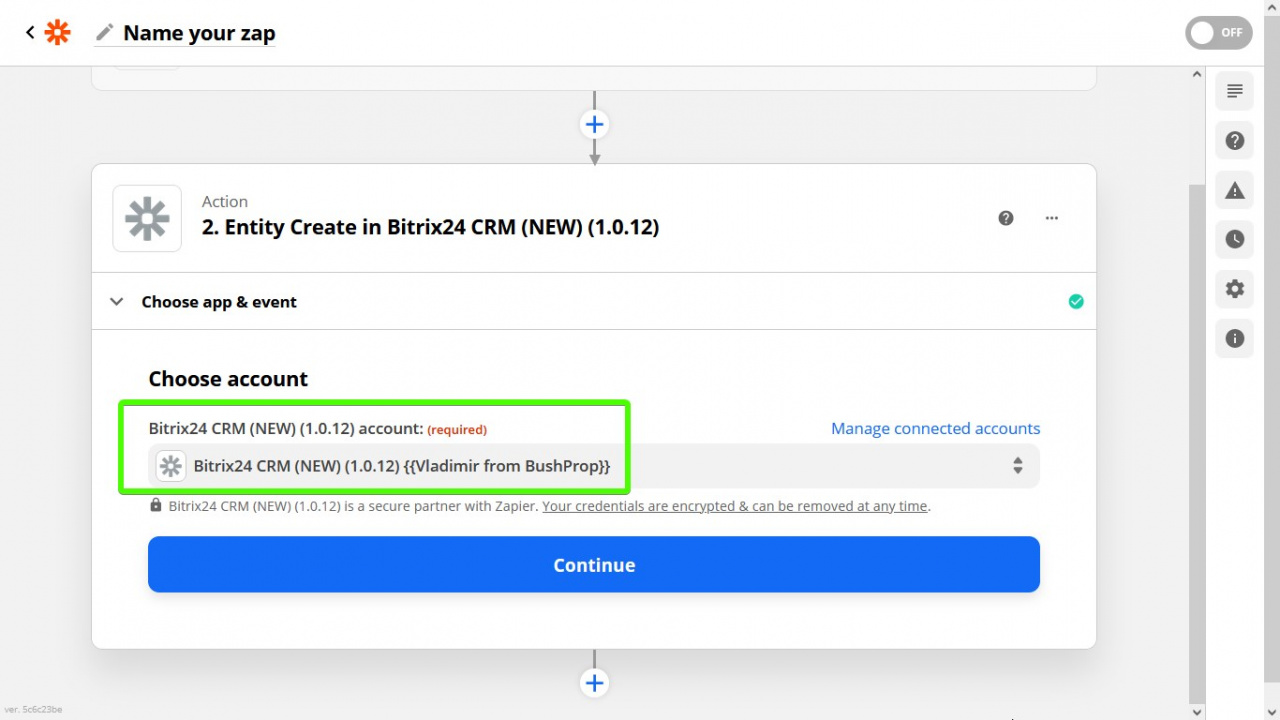Open the info sidebar icon
The width and height of the screenshot is (1280, 720).
tap(1235, 338)
